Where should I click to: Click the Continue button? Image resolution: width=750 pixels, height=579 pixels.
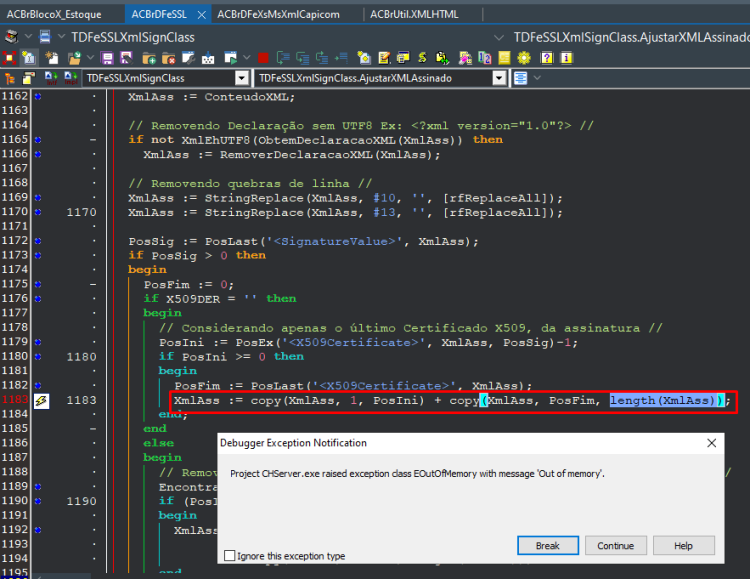(x=615, y=546)
